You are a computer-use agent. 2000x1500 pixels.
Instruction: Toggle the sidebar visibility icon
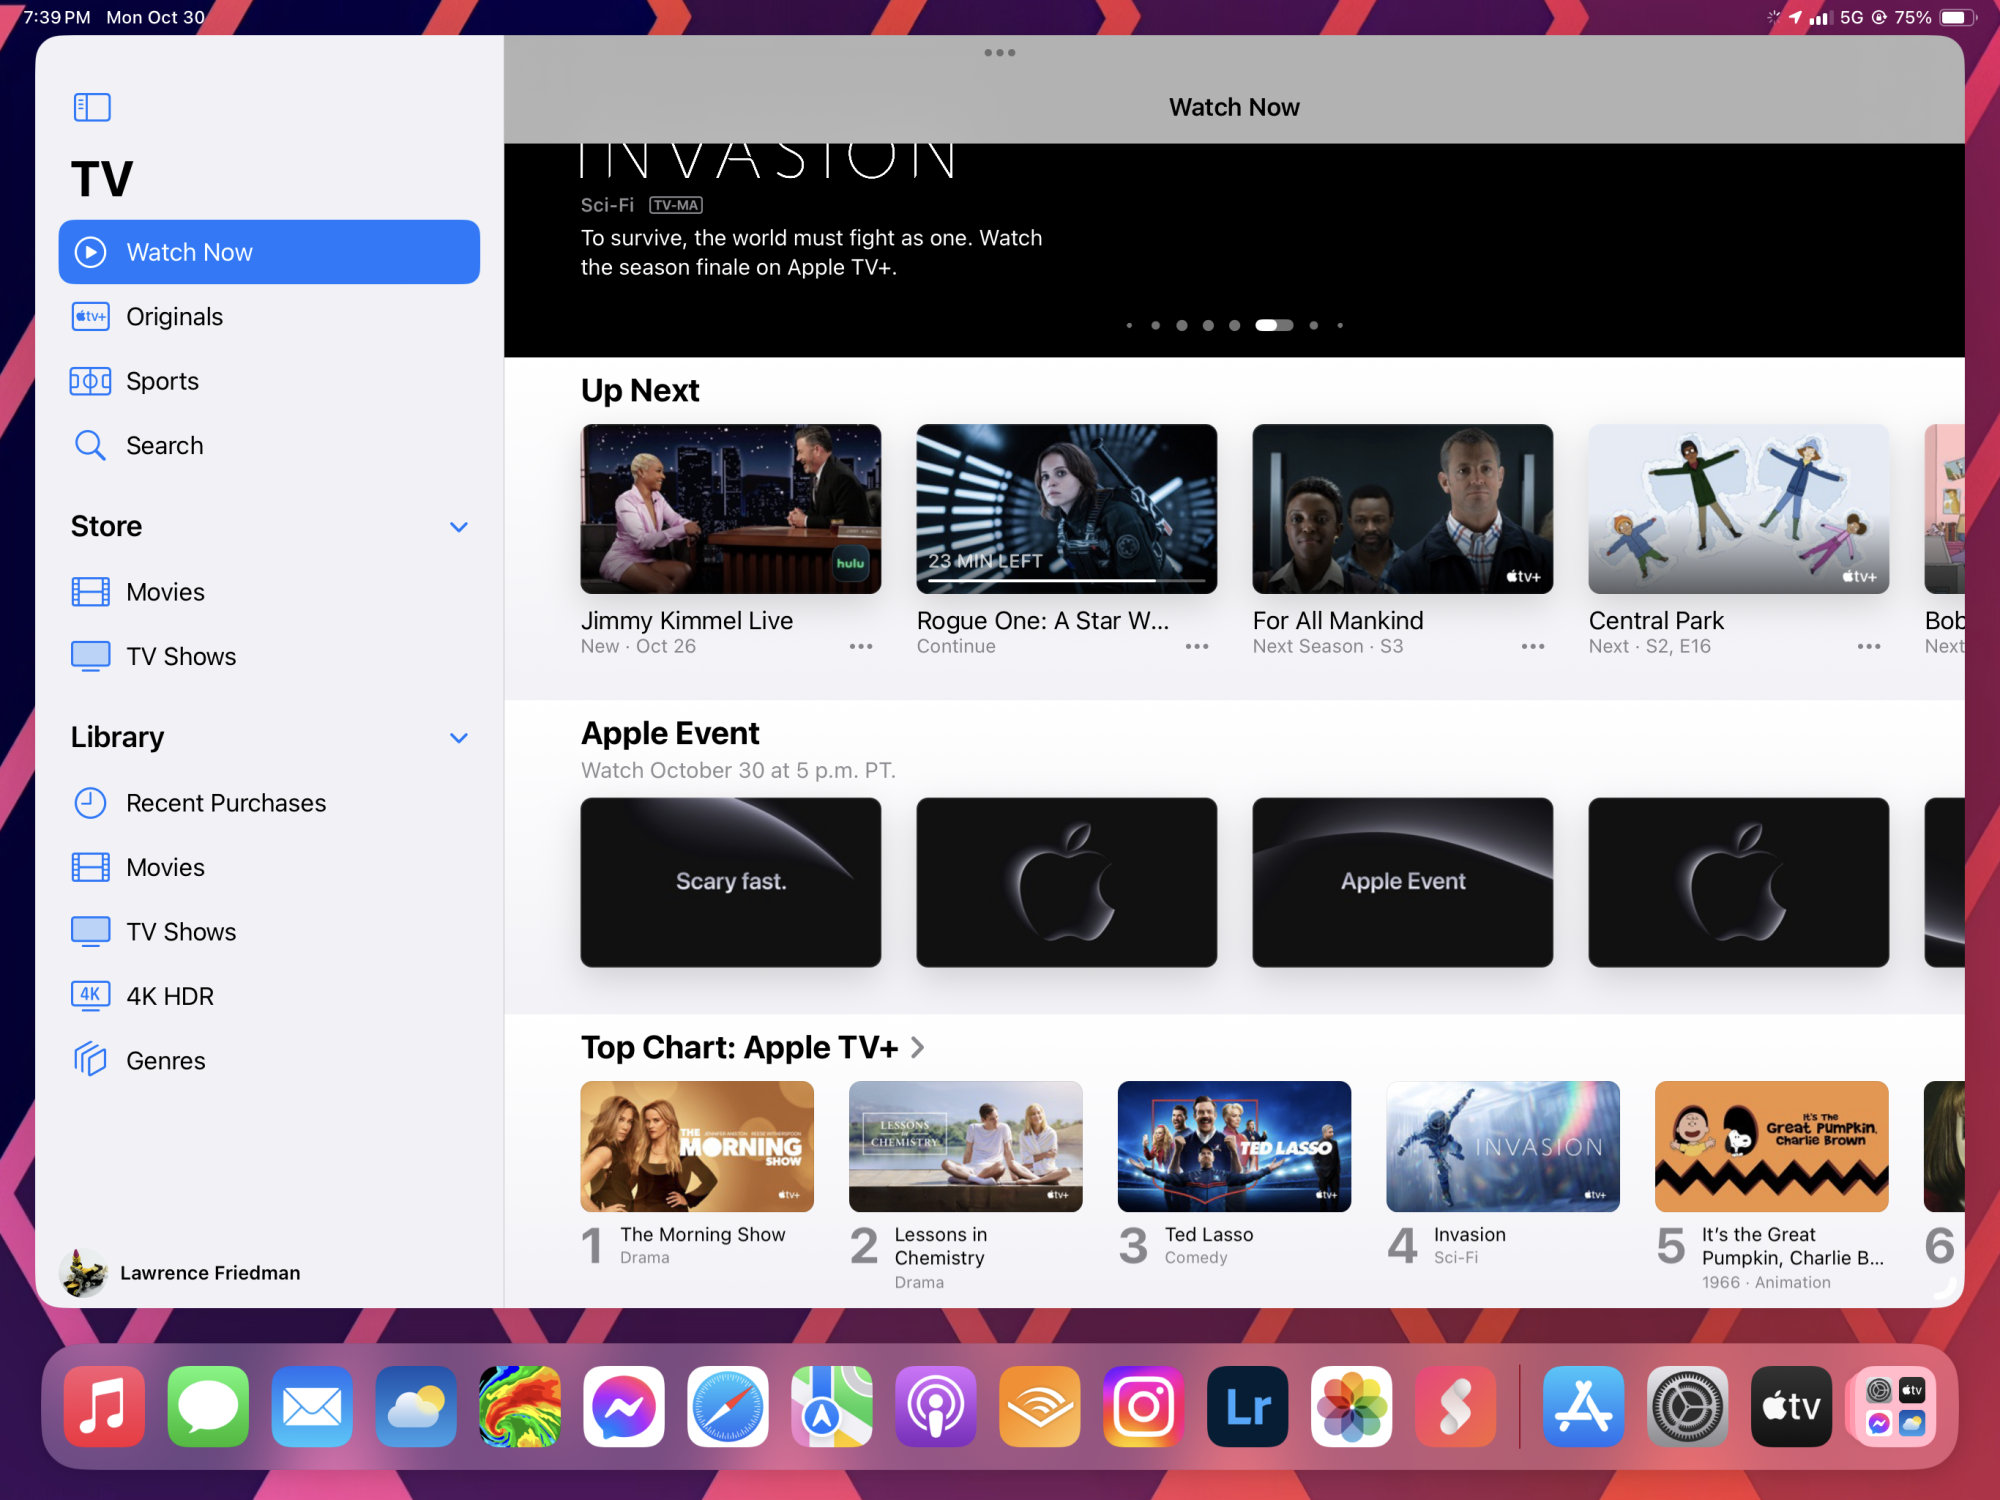click(x=92, y=107)
